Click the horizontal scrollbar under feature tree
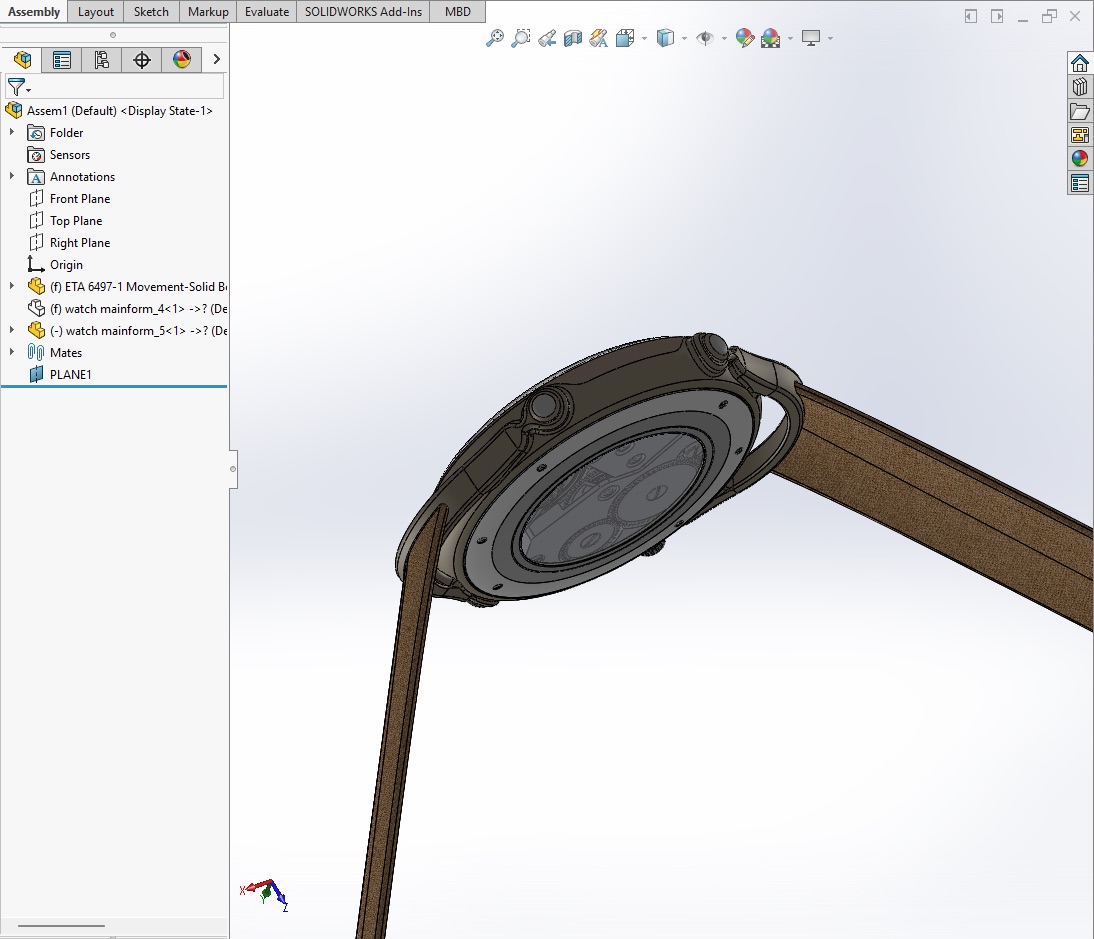 61,926
